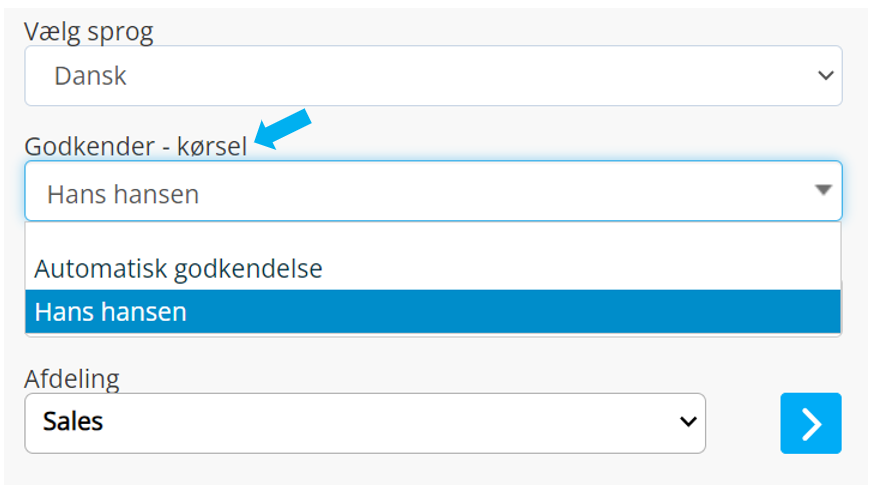Choose the highlighted Hans hansen list option

433,311
